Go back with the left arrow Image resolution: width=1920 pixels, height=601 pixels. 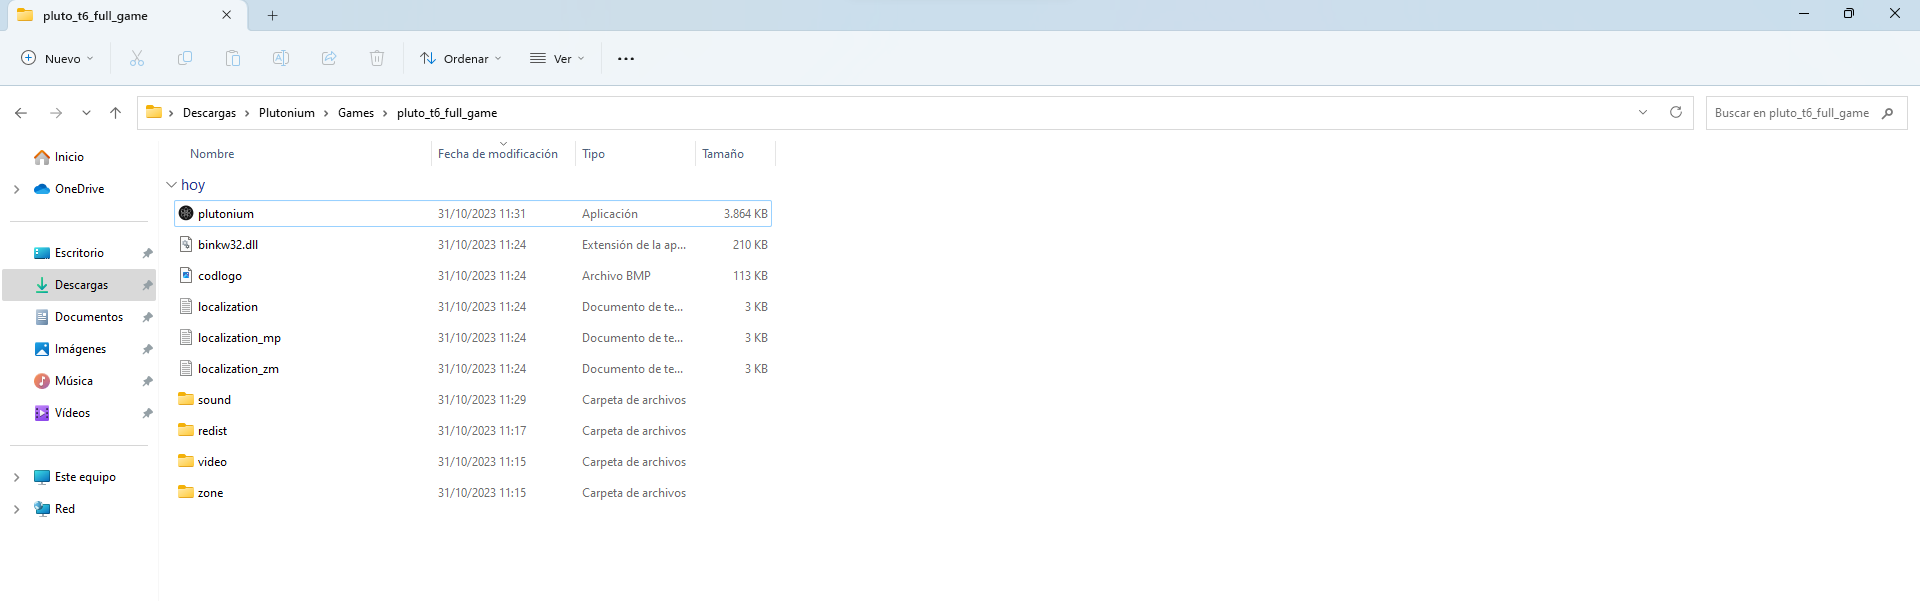click(x=21, y=113)
